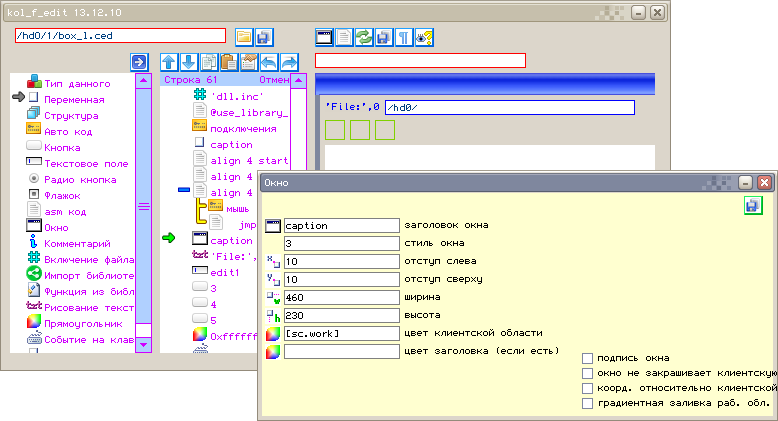Click the move element down arrow

click(x=189, y=62)
